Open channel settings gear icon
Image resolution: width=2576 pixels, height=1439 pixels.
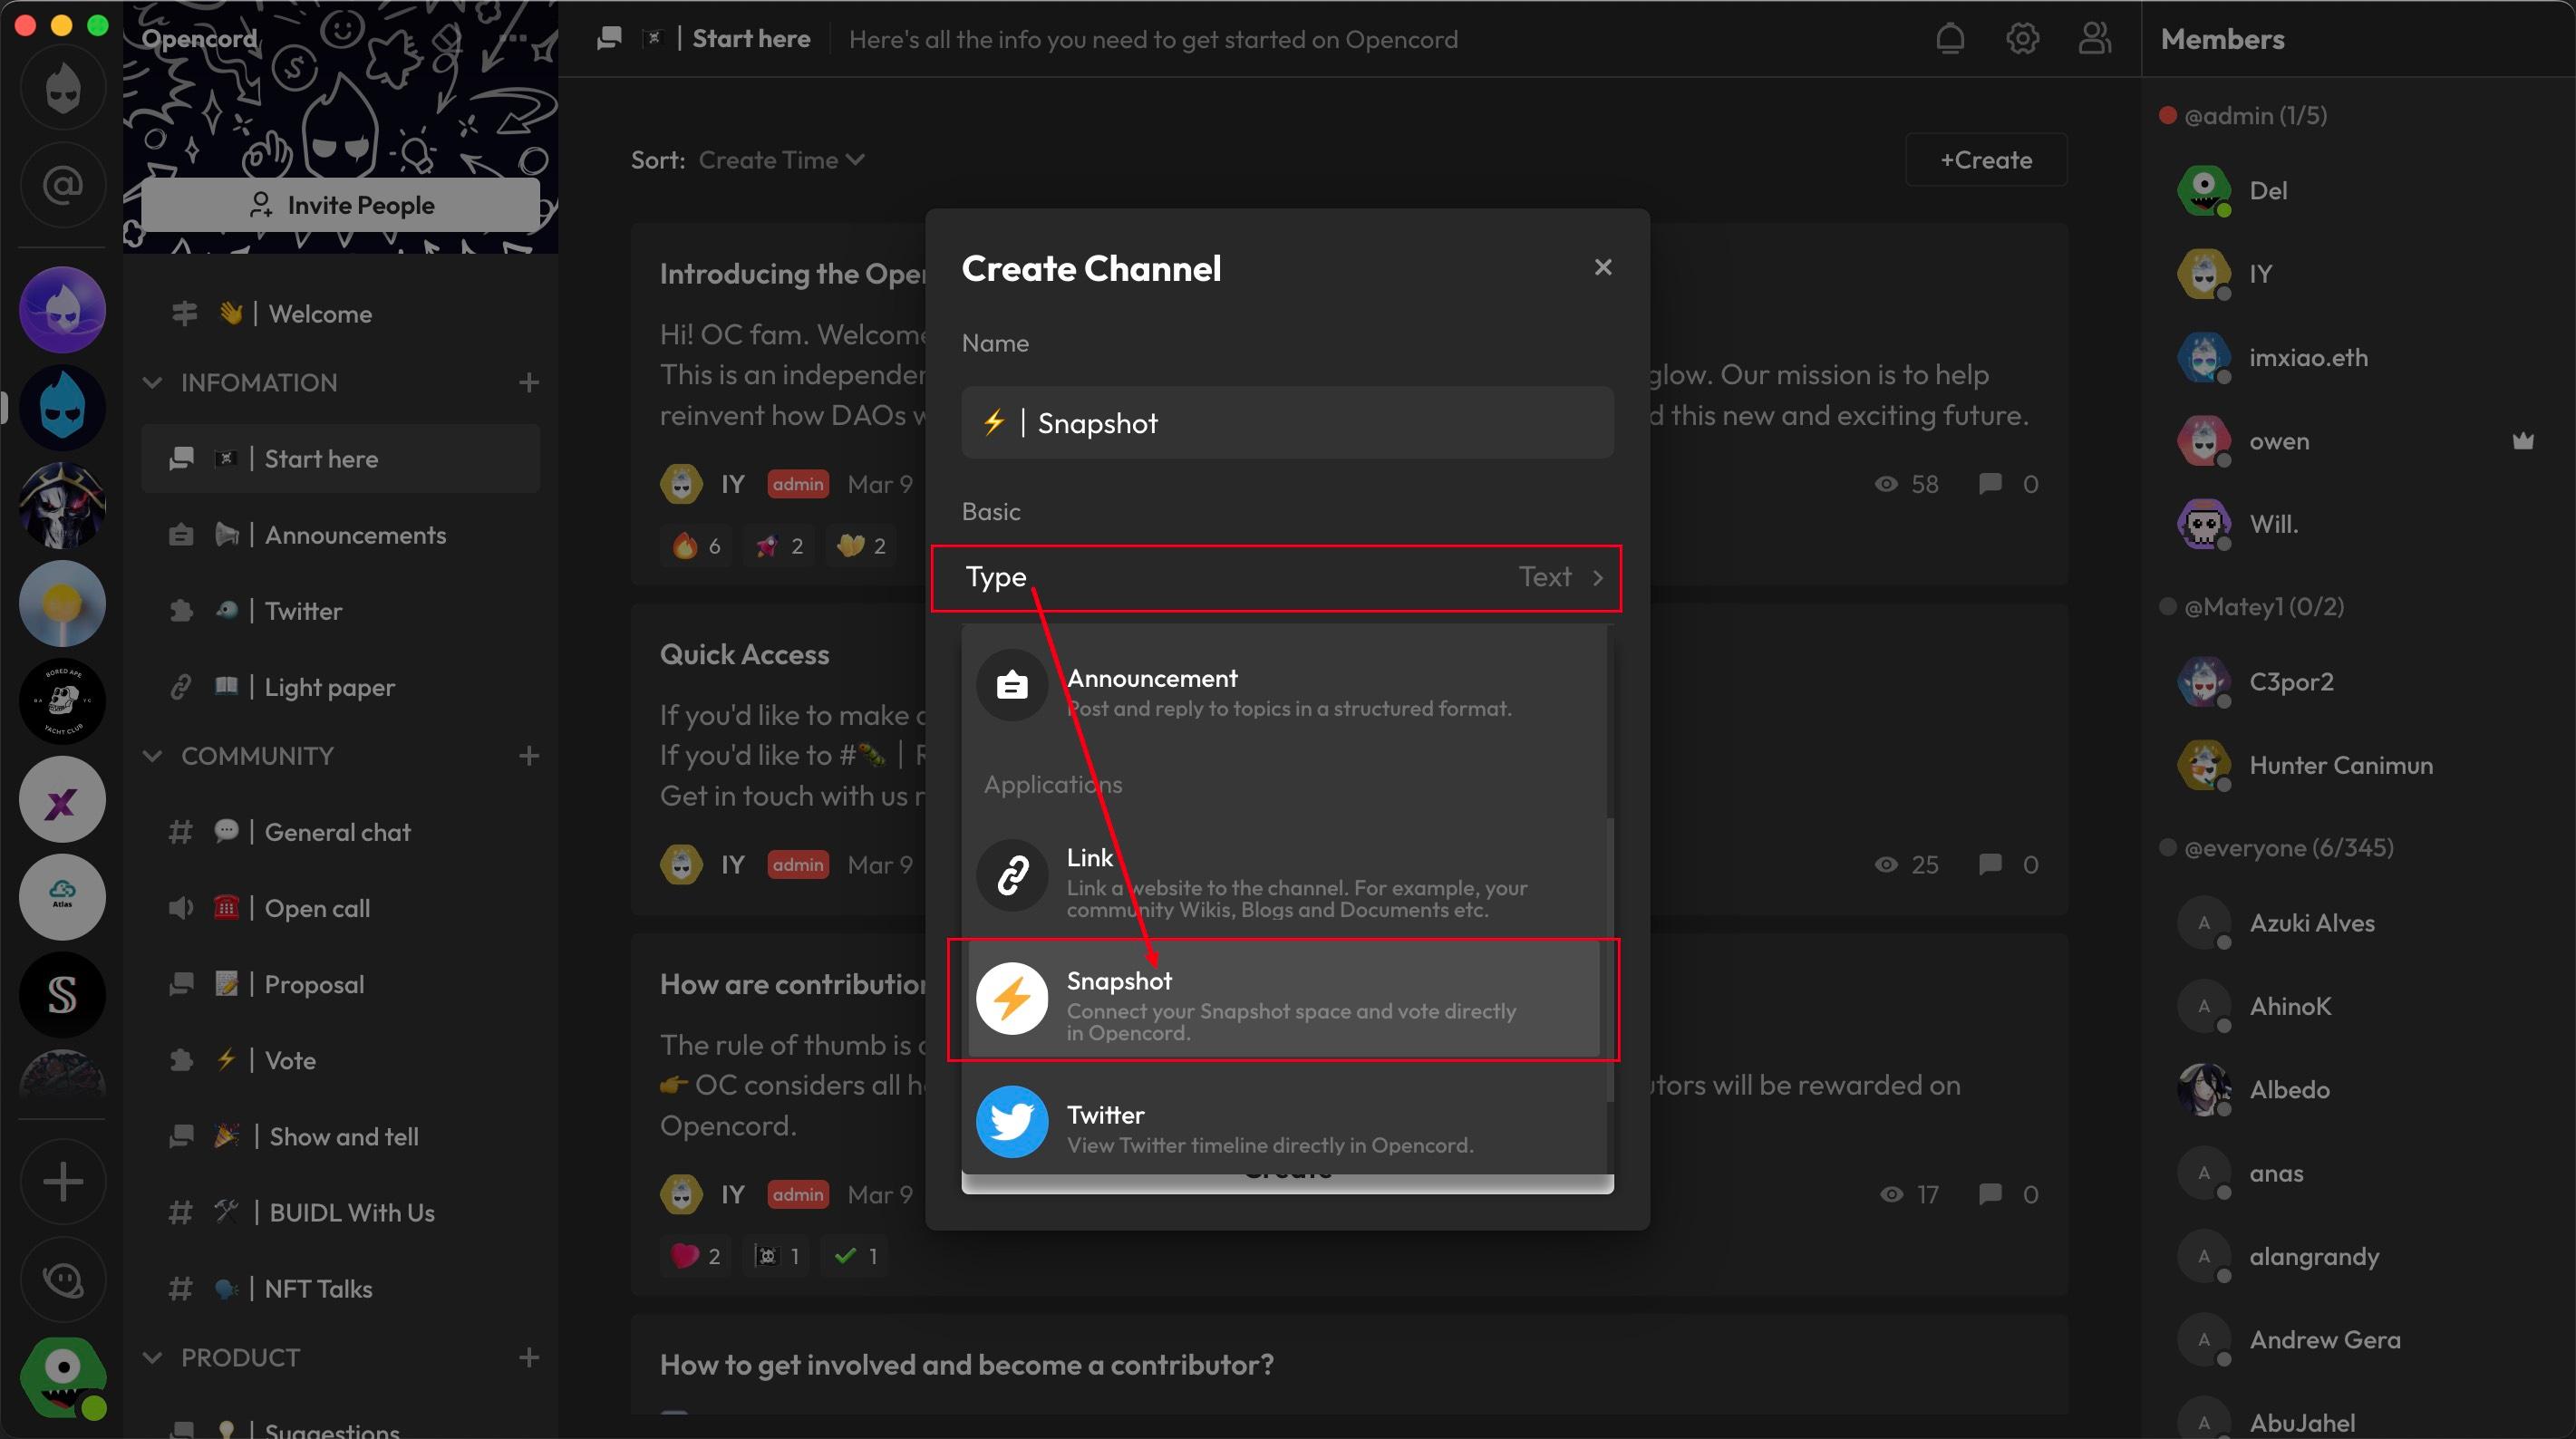[x=2022, y=39]
